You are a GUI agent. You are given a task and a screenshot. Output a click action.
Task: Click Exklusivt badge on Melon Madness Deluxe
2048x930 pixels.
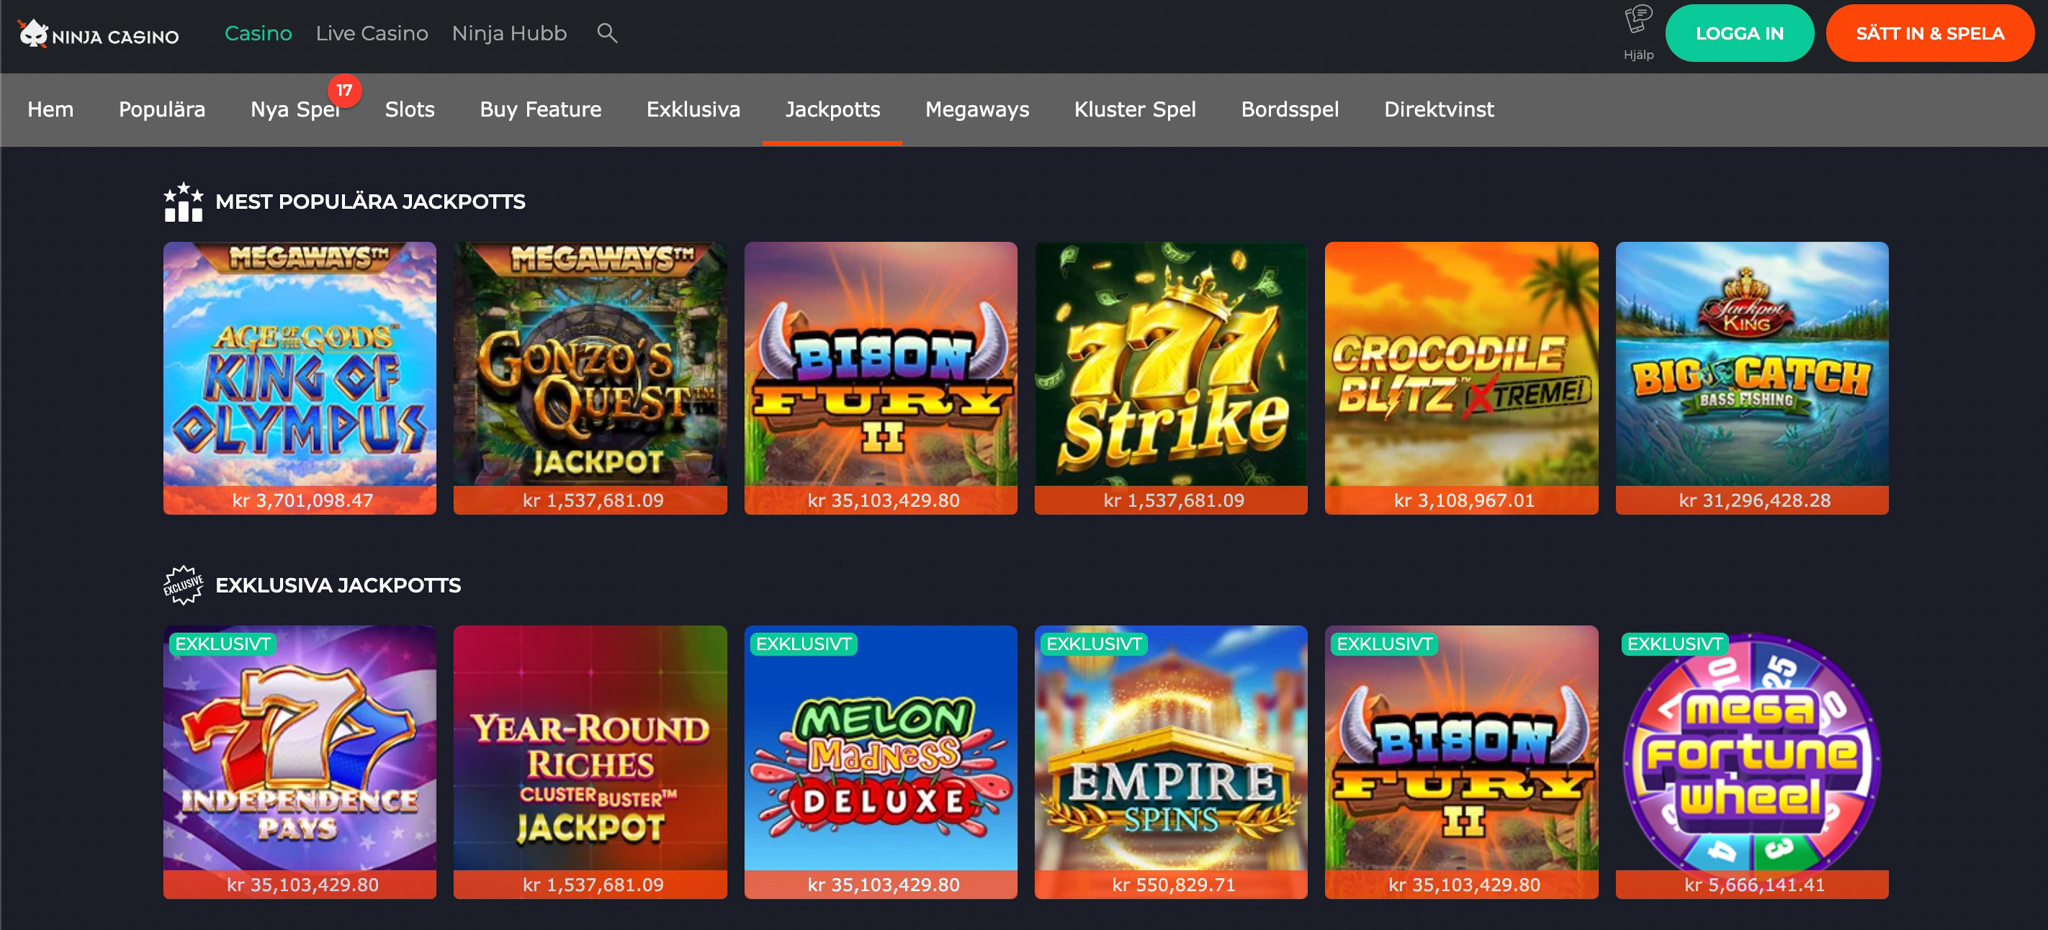(804, 644)
